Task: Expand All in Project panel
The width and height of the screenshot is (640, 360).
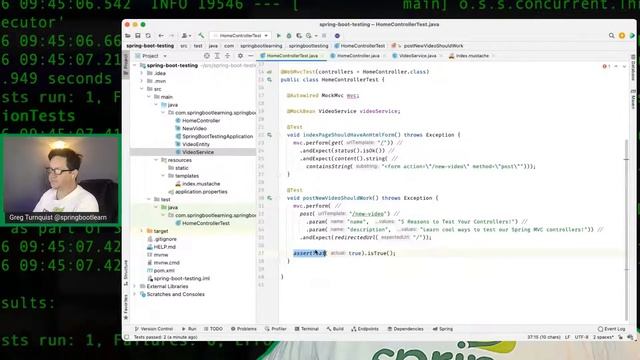Action: (217, 56)
